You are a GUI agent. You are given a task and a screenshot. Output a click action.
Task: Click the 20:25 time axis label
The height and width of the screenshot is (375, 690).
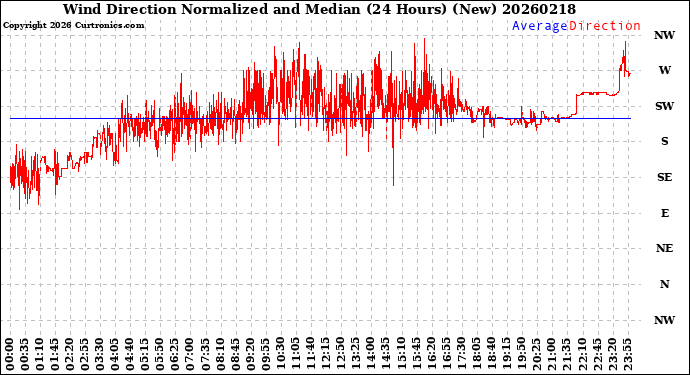(537, 355)
